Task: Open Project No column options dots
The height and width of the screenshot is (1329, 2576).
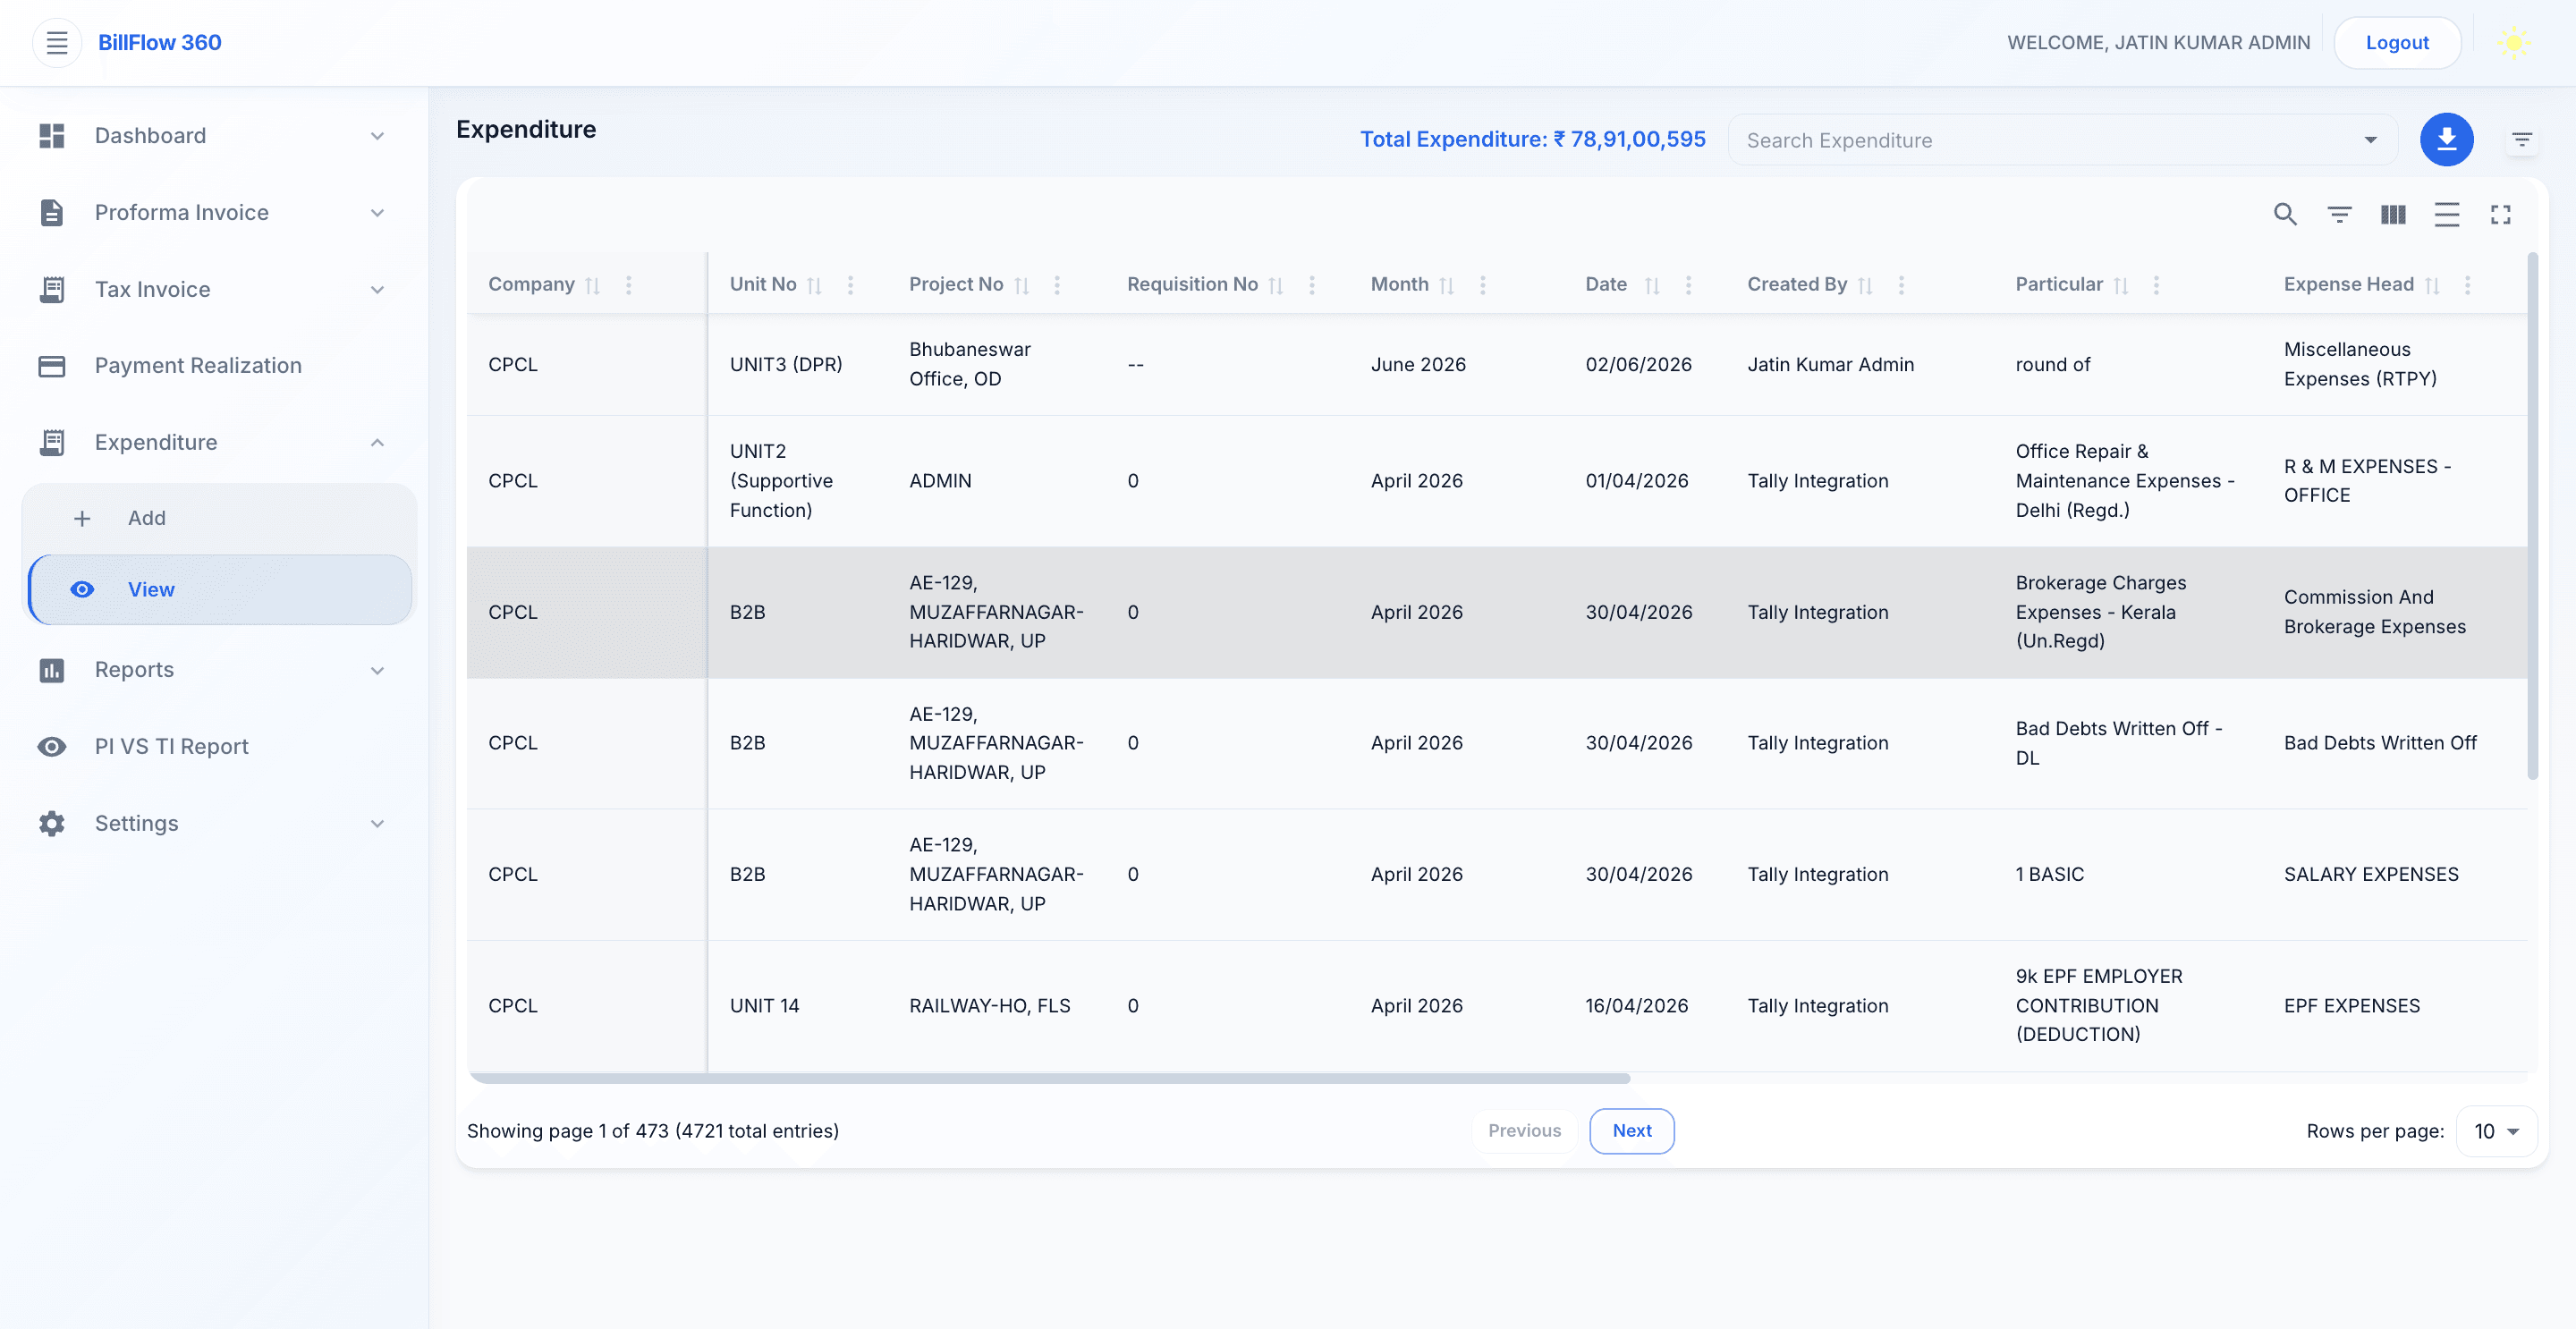Action: pyautogui.click(x=1057, y=286)
